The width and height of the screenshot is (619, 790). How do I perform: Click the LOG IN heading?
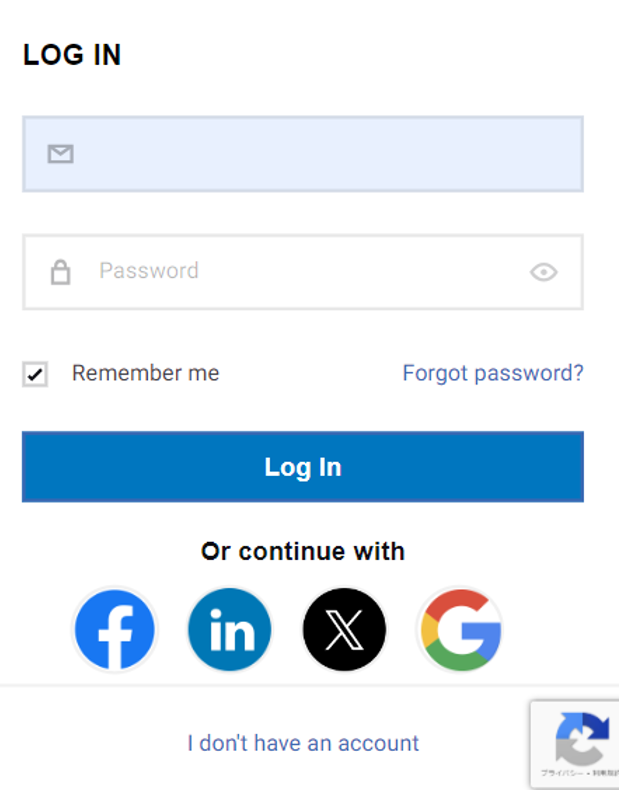pyautogui.click(x=72, y=56)
